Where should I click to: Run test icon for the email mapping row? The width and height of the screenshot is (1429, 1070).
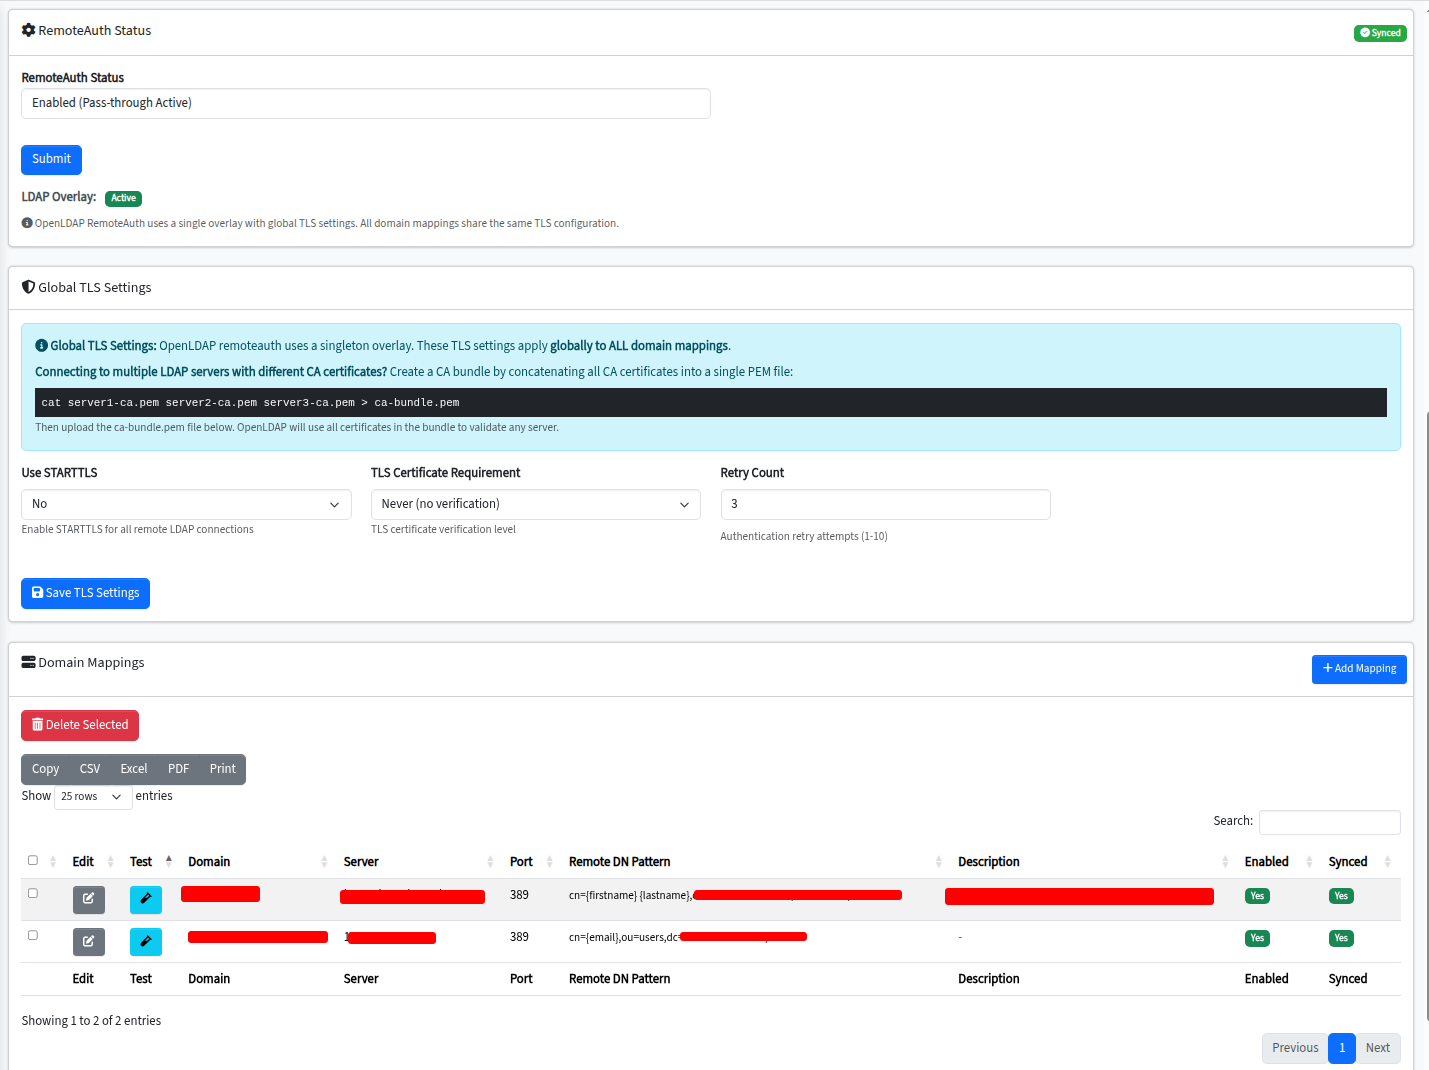[x=145, y=941]
